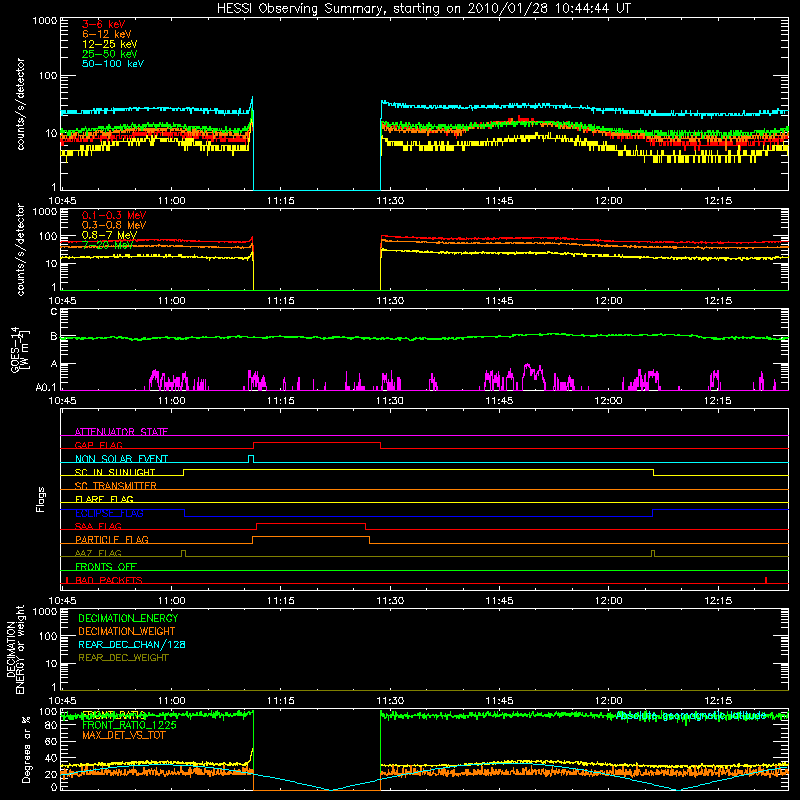Screen dimensions: 800x800
Task: Click the 0.8-7 MeV legend label
Action: tap(109, 235)
